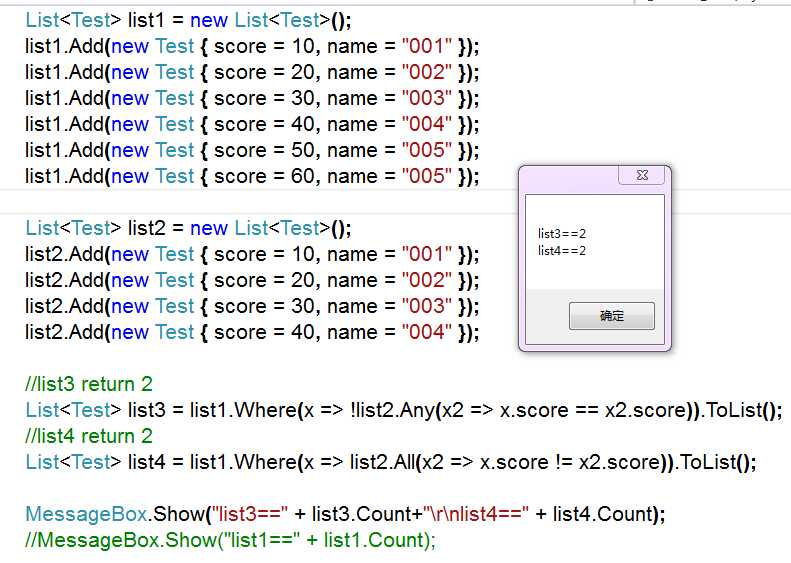Click the list1 declaration line
This screenshot has height=563, width=791.
(x=189, y=20)
